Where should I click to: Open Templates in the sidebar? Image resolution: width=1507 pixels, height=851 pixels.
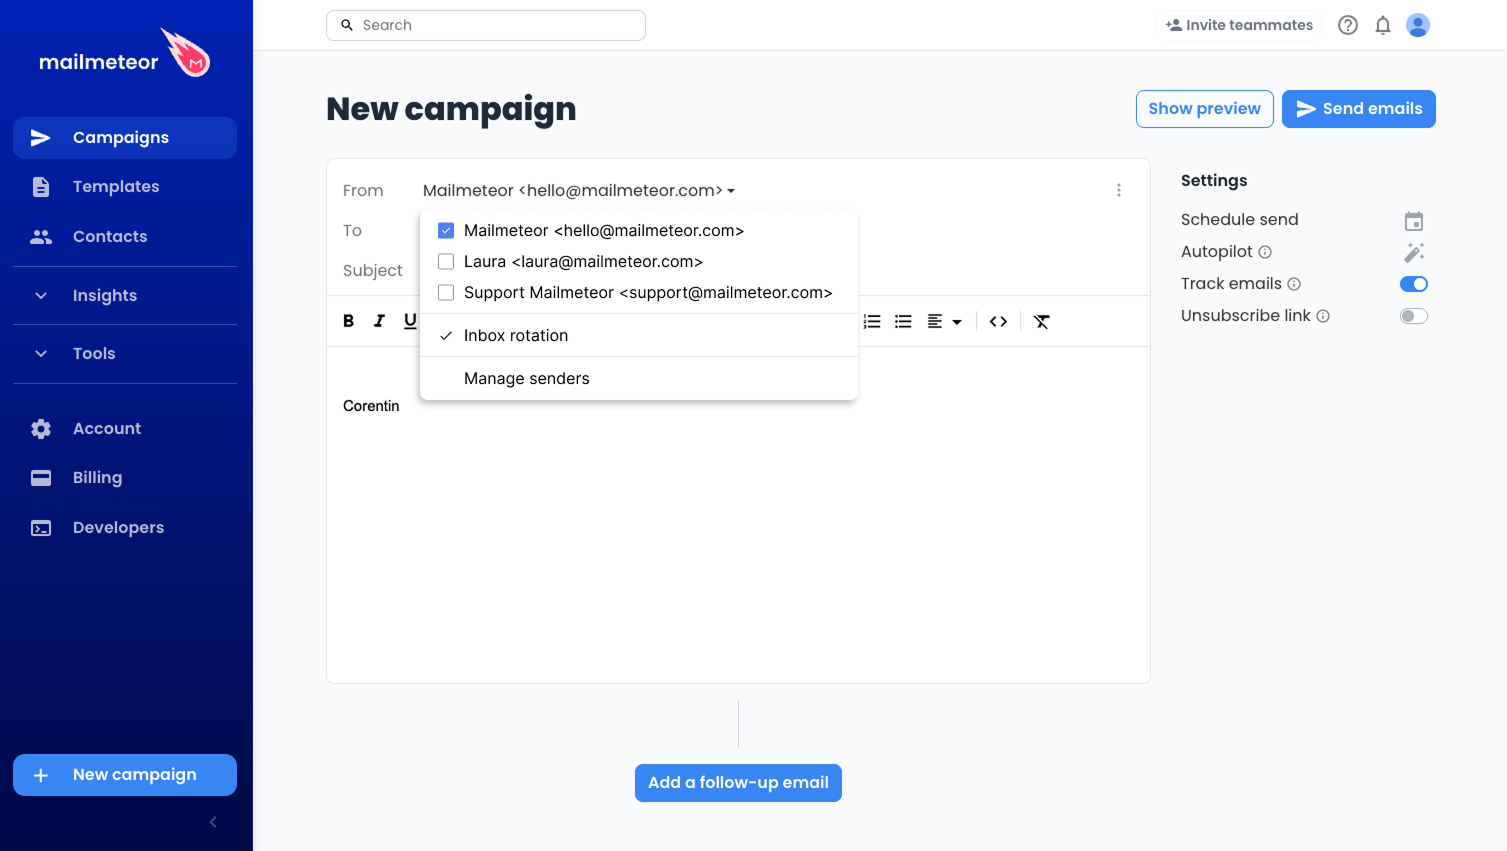125,187
